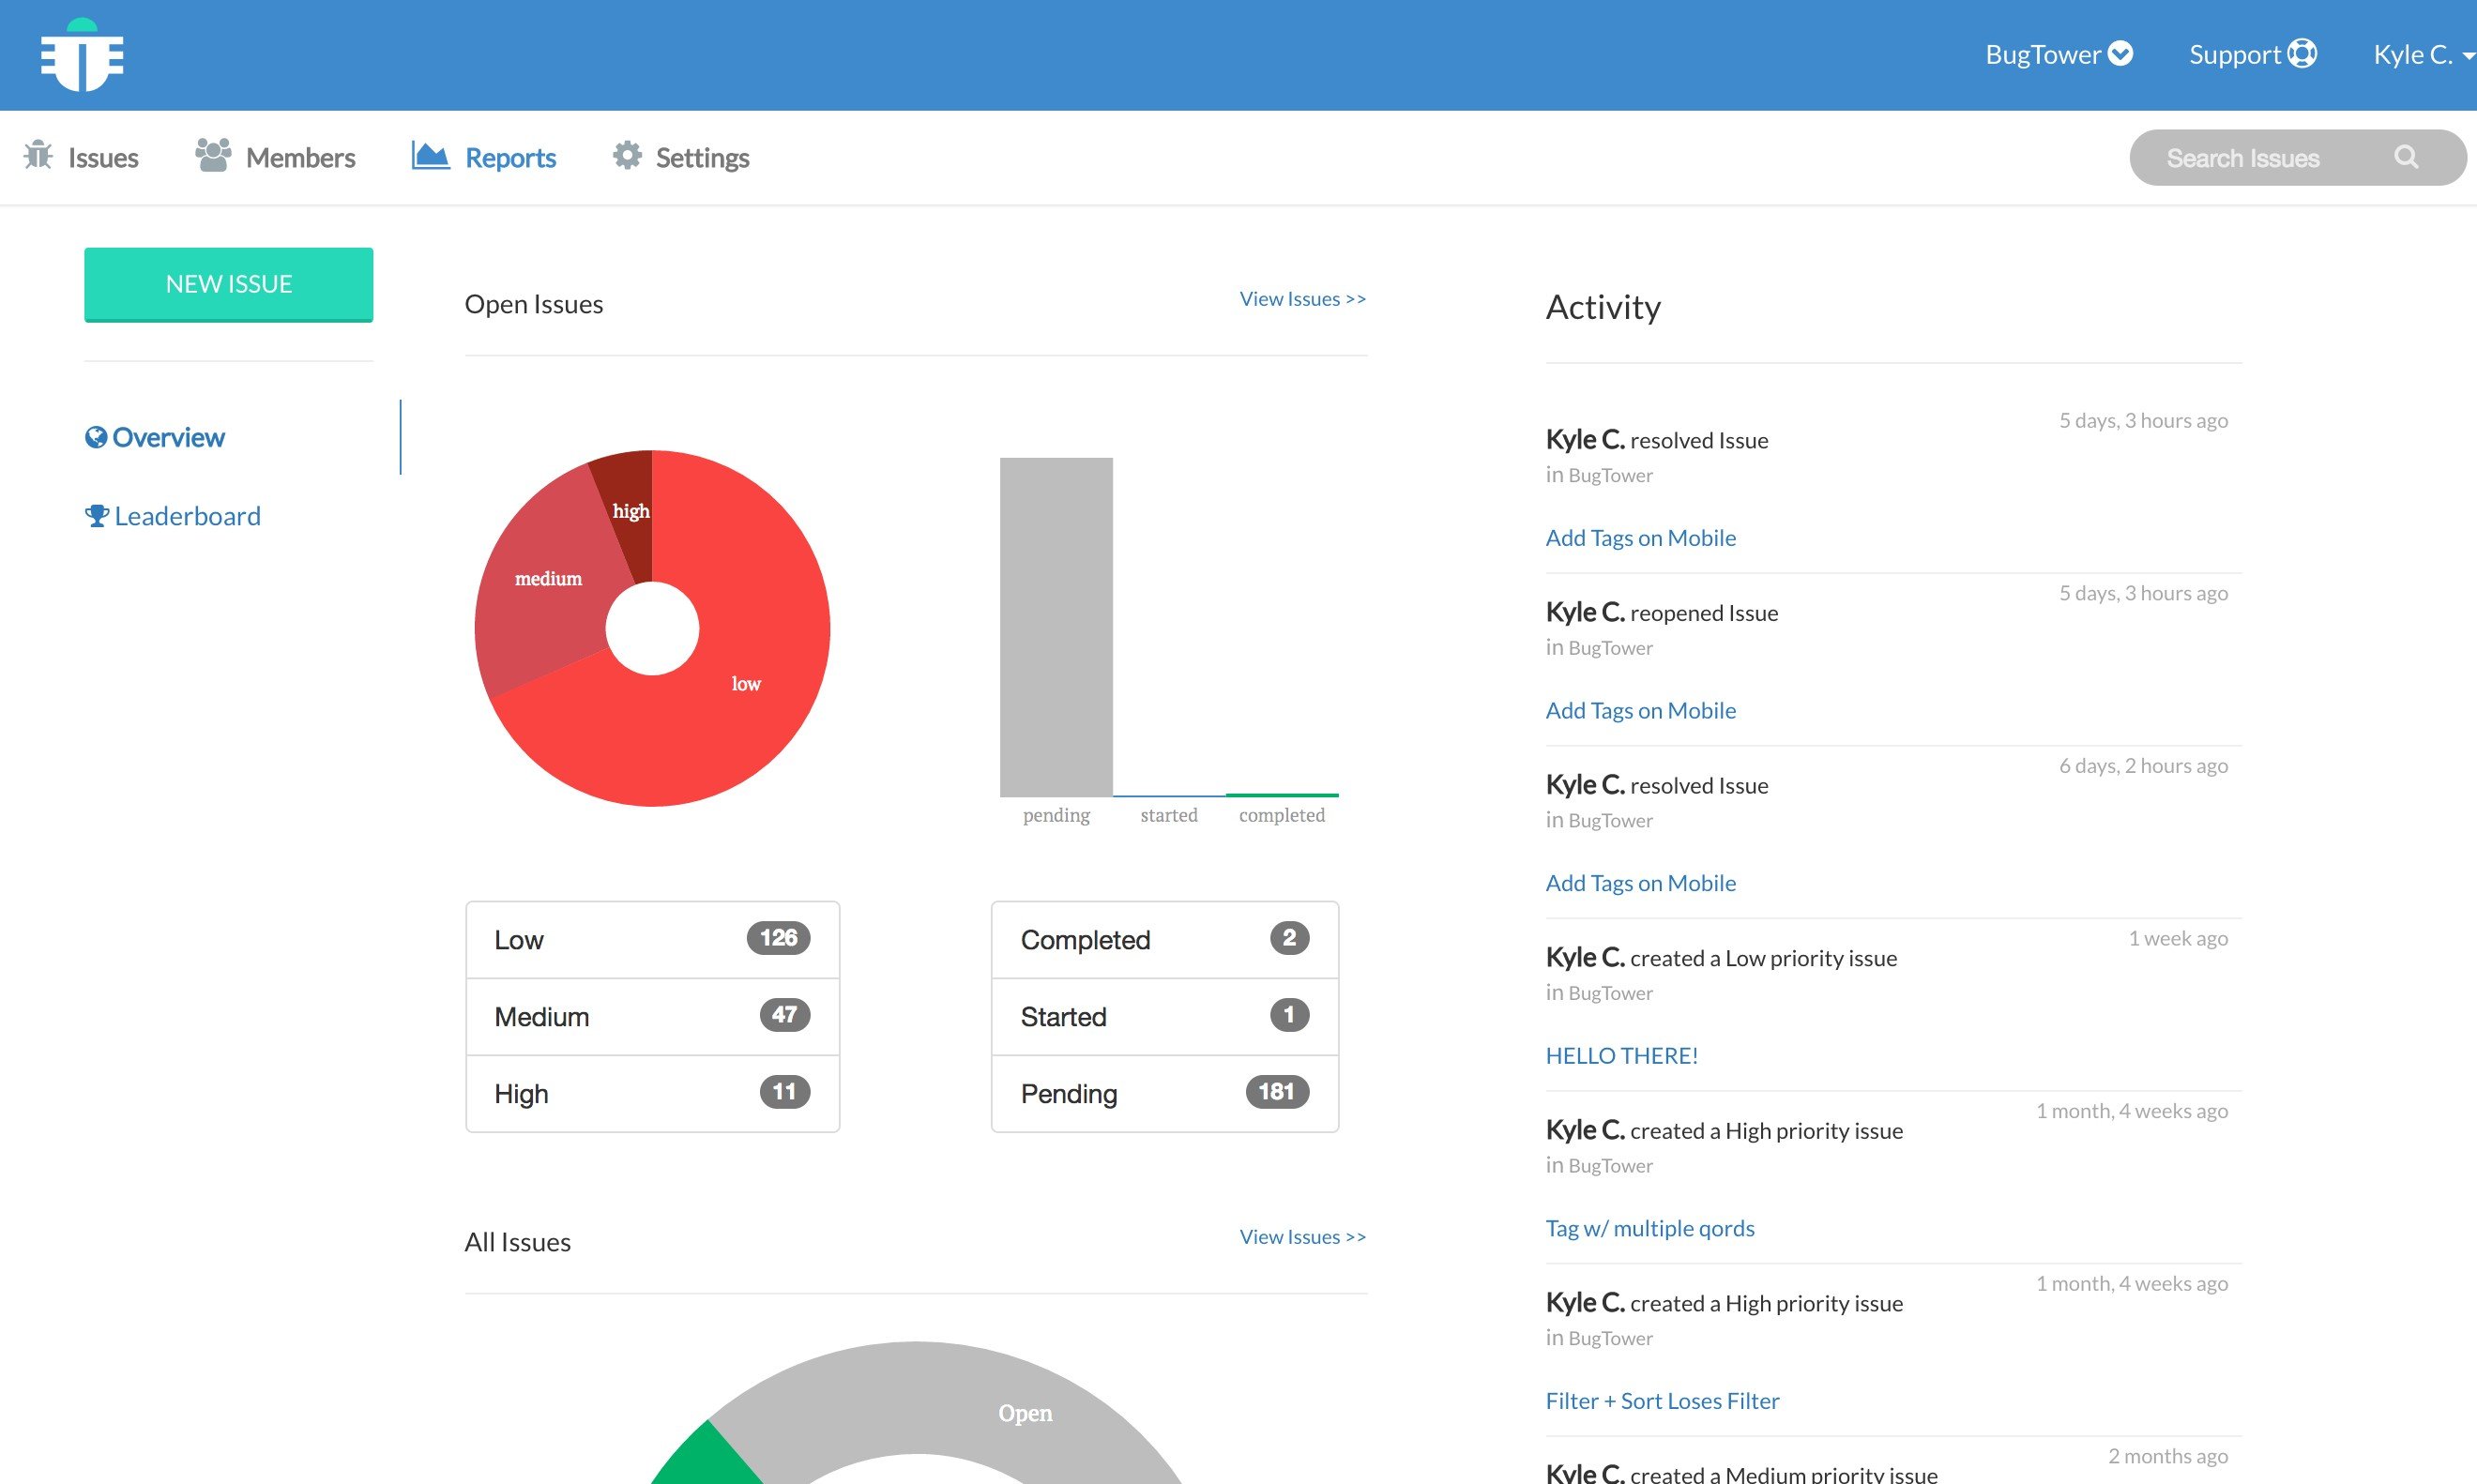Click the "started" axis label

pyautogui.click(x=1169, y=816)
